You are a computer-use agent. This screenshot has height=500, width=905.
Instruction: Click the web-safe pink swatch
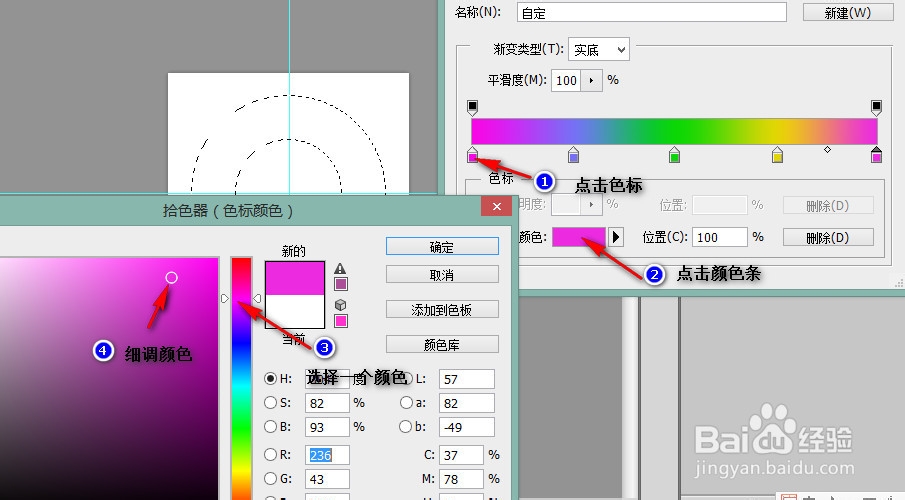(341, 320)
